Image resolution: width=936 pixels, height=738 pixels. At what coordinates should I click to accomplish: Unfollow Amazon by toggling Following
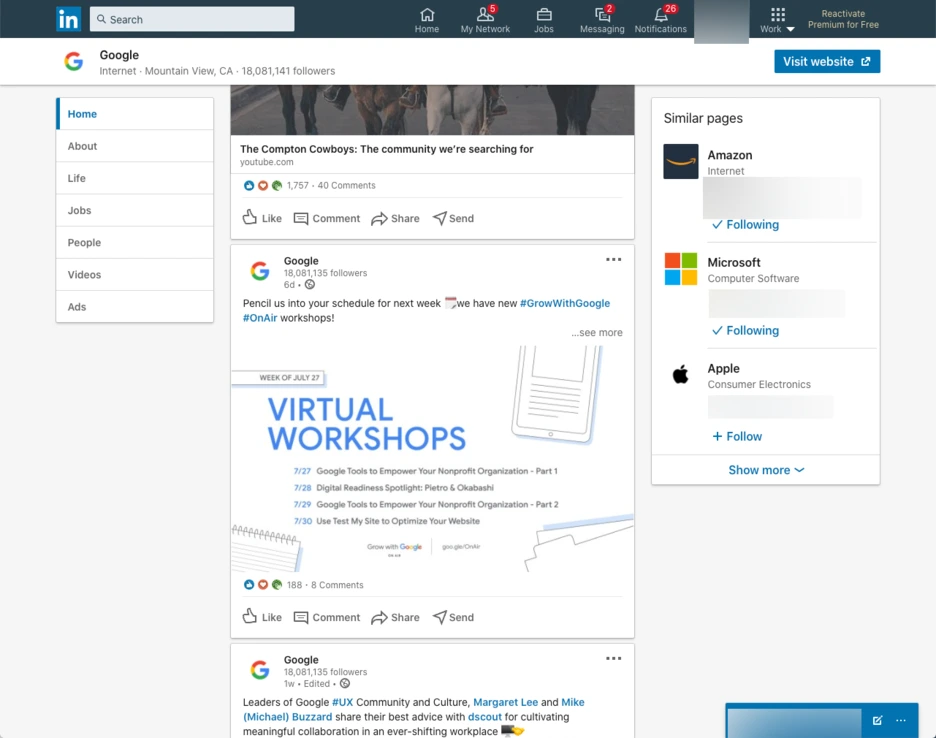coord(744,224)
